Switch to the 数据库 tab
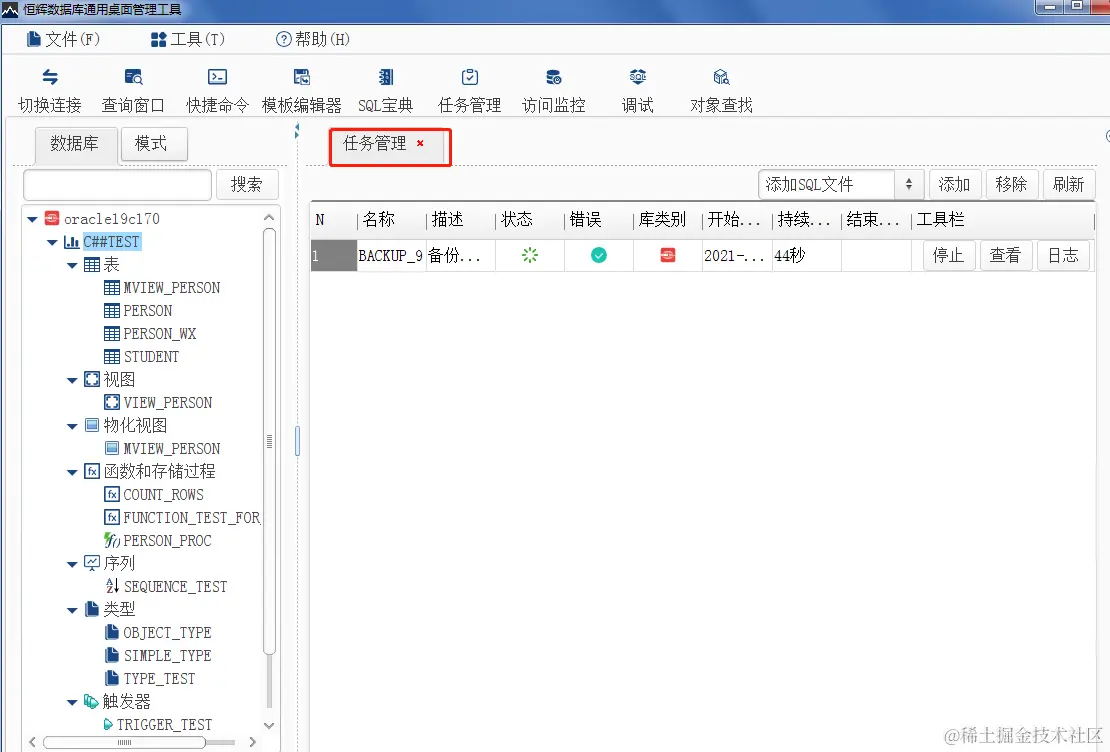 (x=76, y=144)
